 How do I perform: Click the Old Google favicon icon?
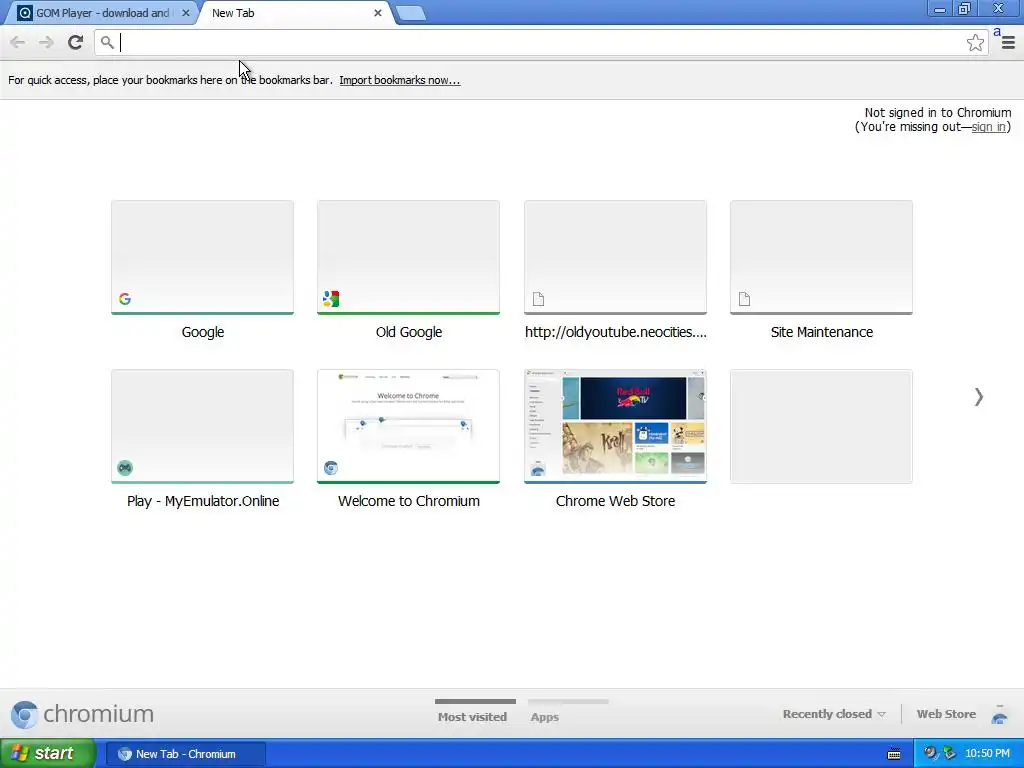(331, 299)
